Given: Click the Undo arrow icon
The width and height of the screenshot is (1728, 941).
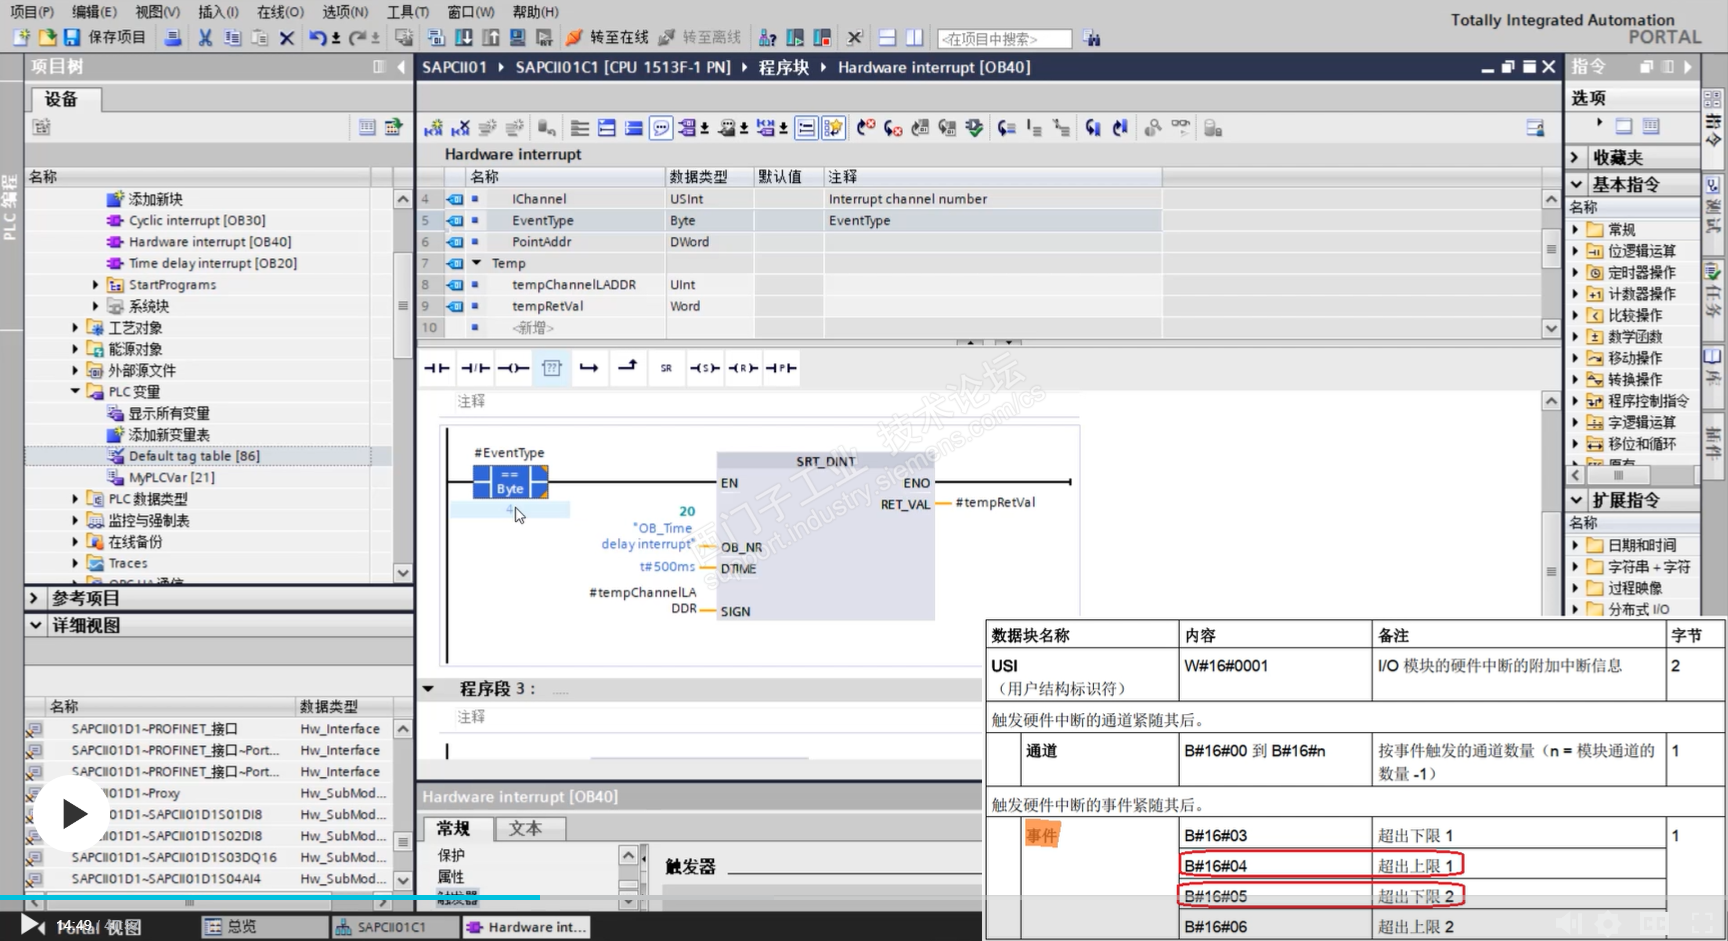Looking at the screenshot, I should 318,38.
